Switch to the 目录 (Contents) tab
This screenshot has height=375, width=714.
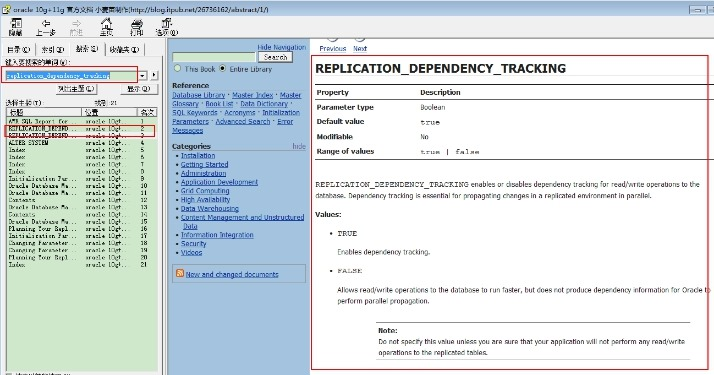[18, 50]
